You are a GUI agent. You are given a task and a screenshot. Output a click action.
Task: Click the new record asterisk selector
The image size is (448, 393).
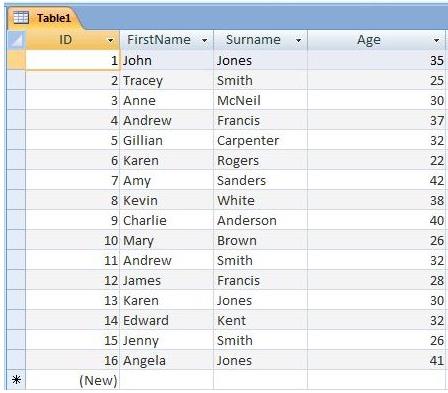click(x=16, y=380)
